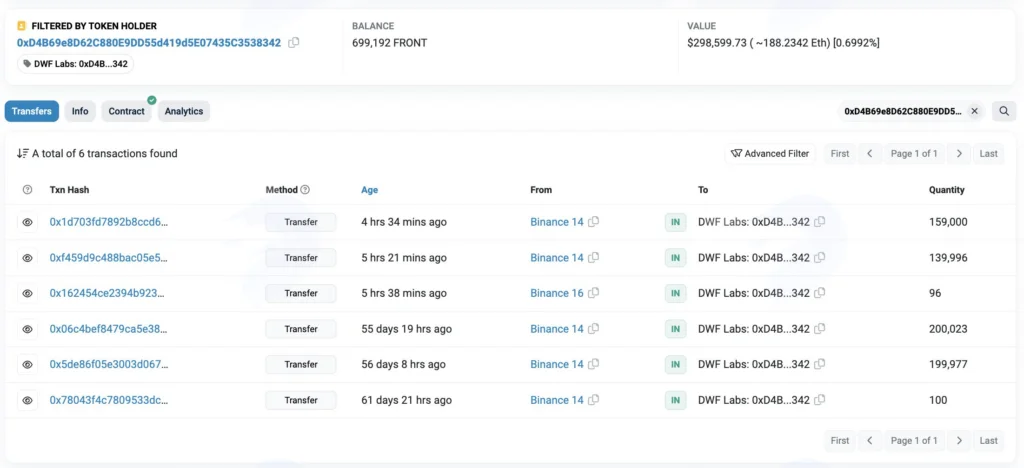Image resolution: width=1024 pixels, height=468 pixels.
Task: Click top next page chevron
Action: tap(959, 154)
